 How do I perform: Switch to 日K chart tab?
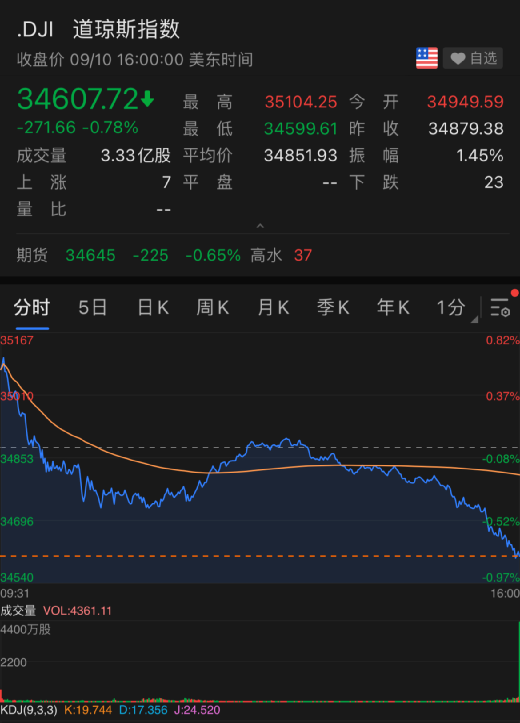click(x=153, y=308)
